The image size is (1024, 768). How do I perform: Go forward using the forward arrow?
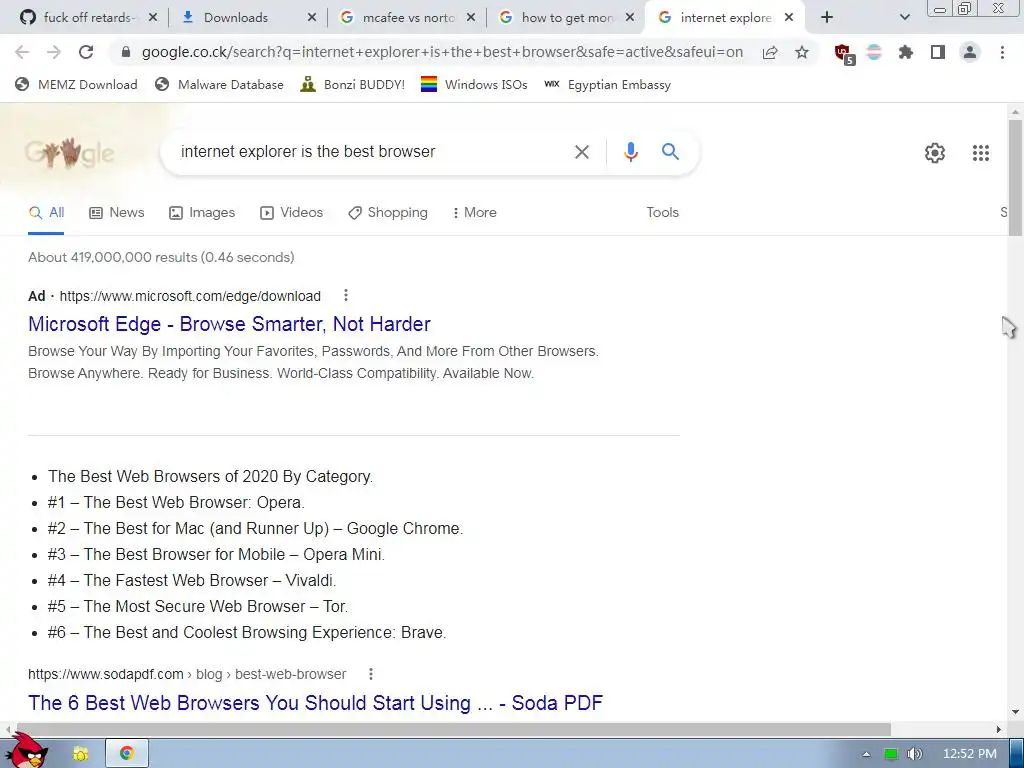pos(54,52)
